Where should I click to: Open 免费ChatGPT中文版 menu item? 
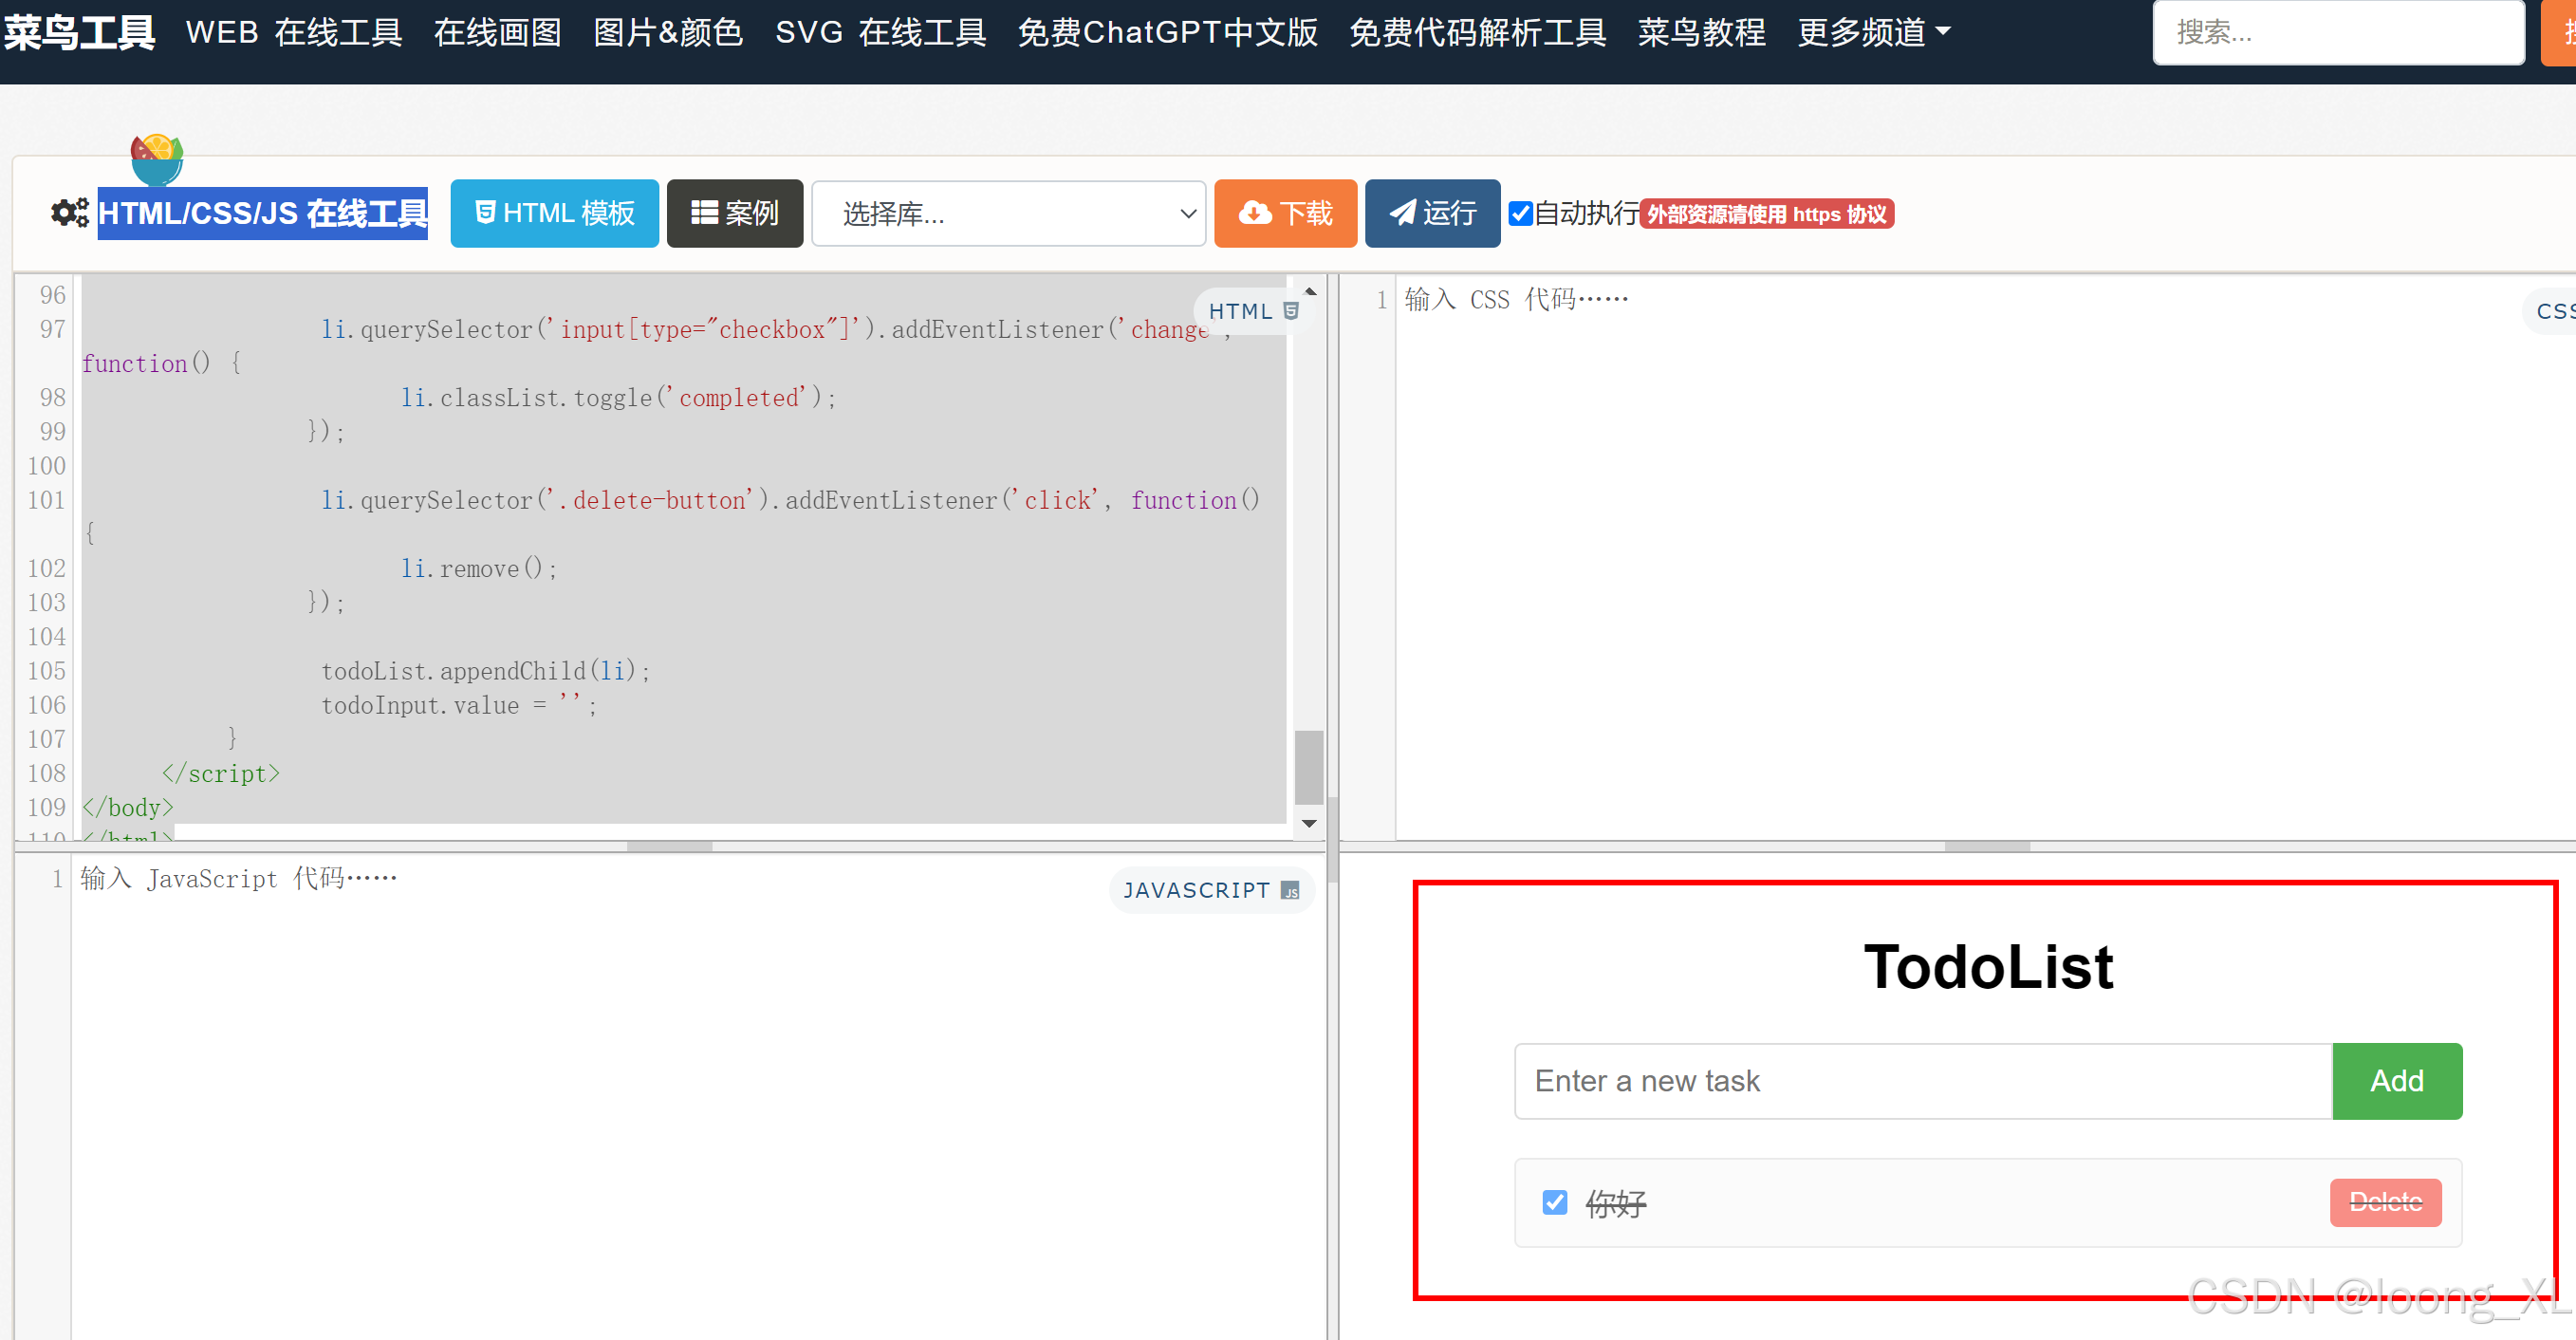tap(1167, 32)
